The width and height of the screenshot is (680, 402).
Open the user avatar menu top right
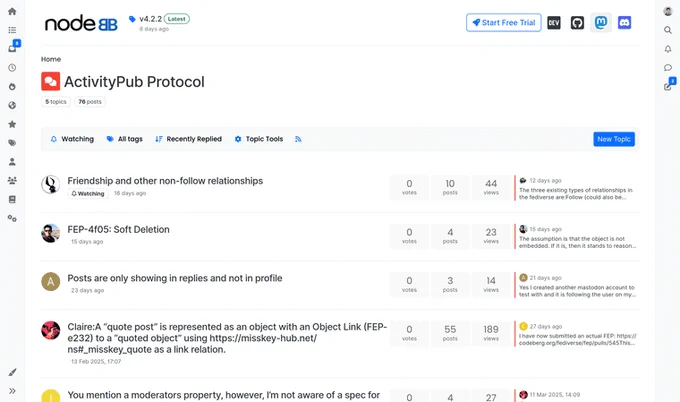pos(668,11)
